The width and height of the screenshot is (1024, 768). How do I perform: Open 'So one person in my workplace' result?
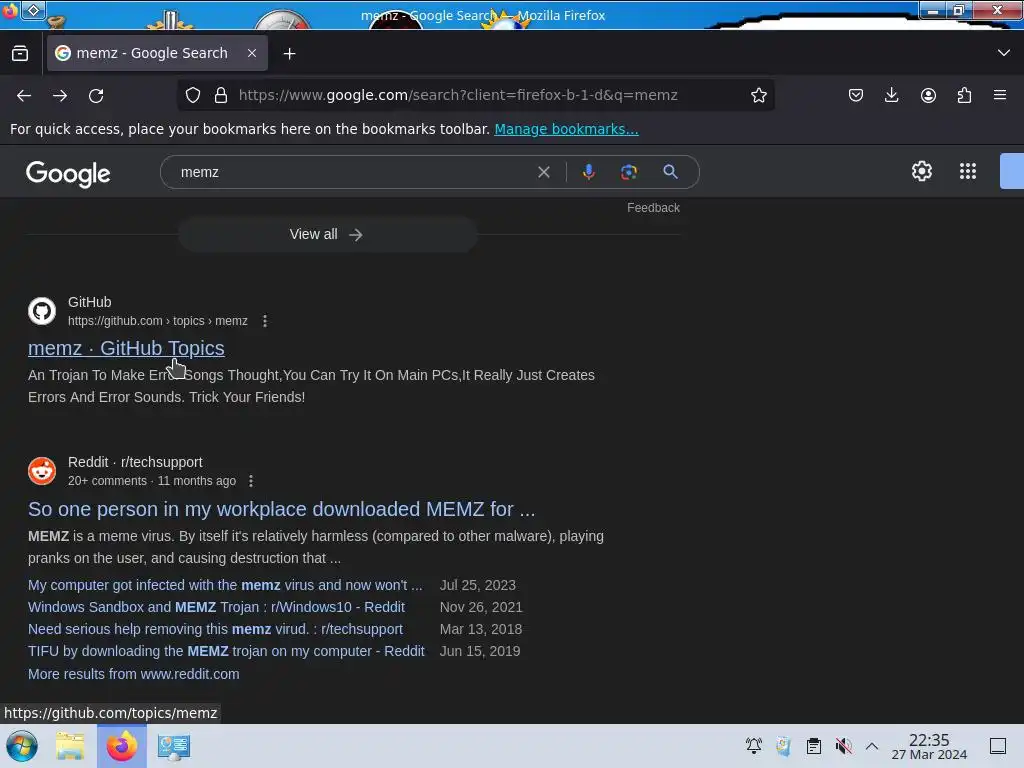281,509
